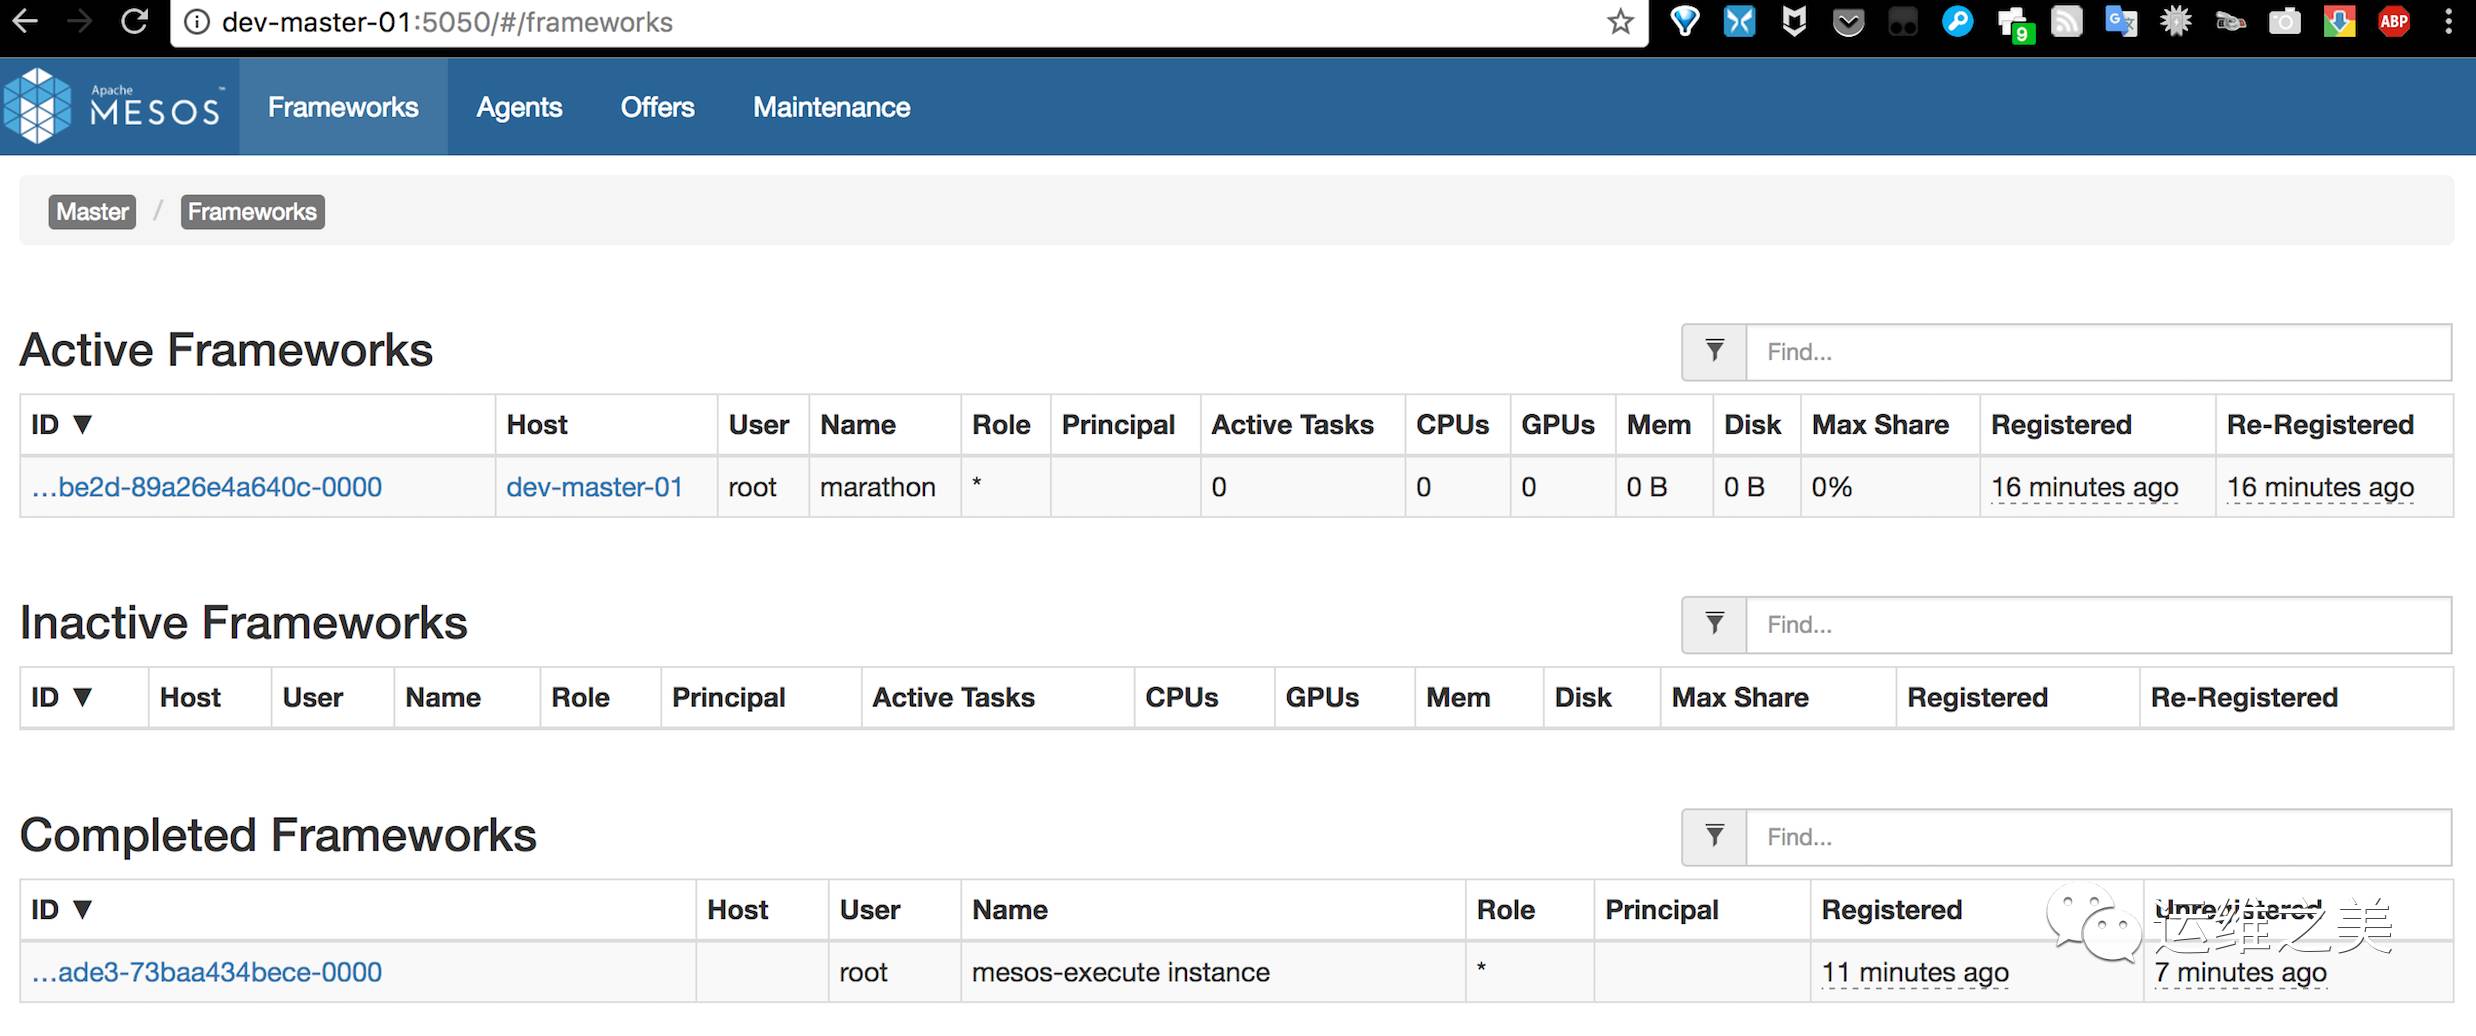The height and width of the screenshot is (1036, 2476).
Task: Click the Pocket extension icon
Action: pyautogui.click(x=1848, y=23)
